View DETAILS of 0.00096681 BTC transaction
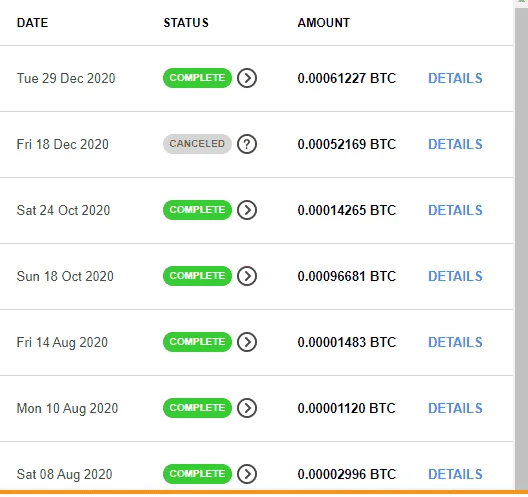The height and width of the screenshot is (497, 528). (x=455, y=276)
